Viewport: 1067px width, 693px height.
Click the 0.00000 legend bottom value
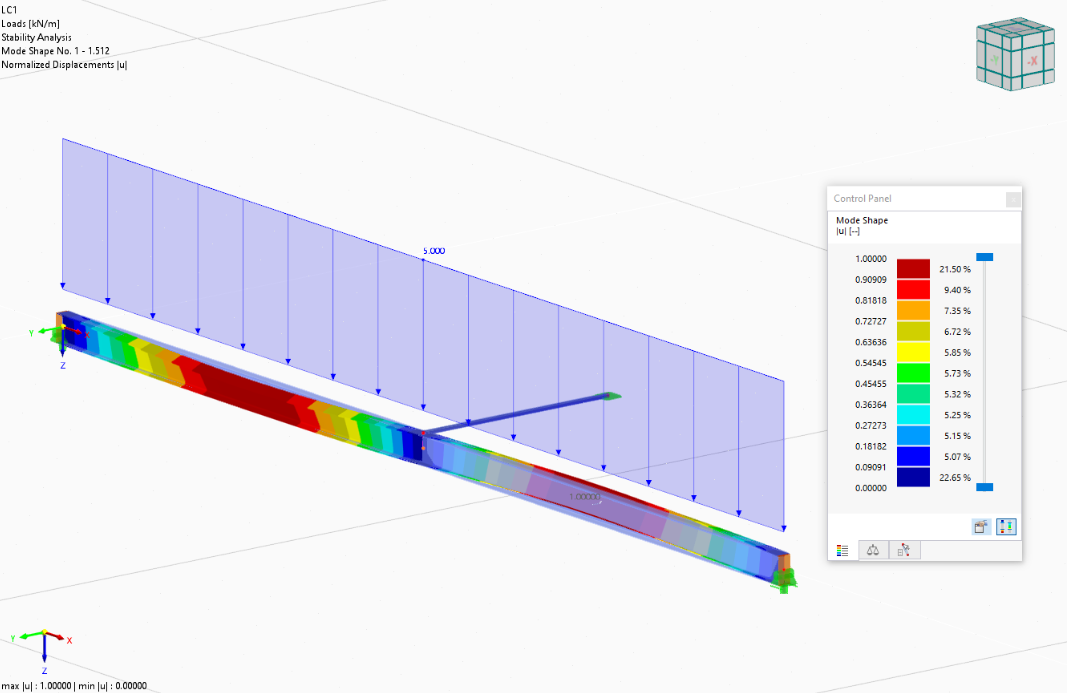[x=871, y=488]
